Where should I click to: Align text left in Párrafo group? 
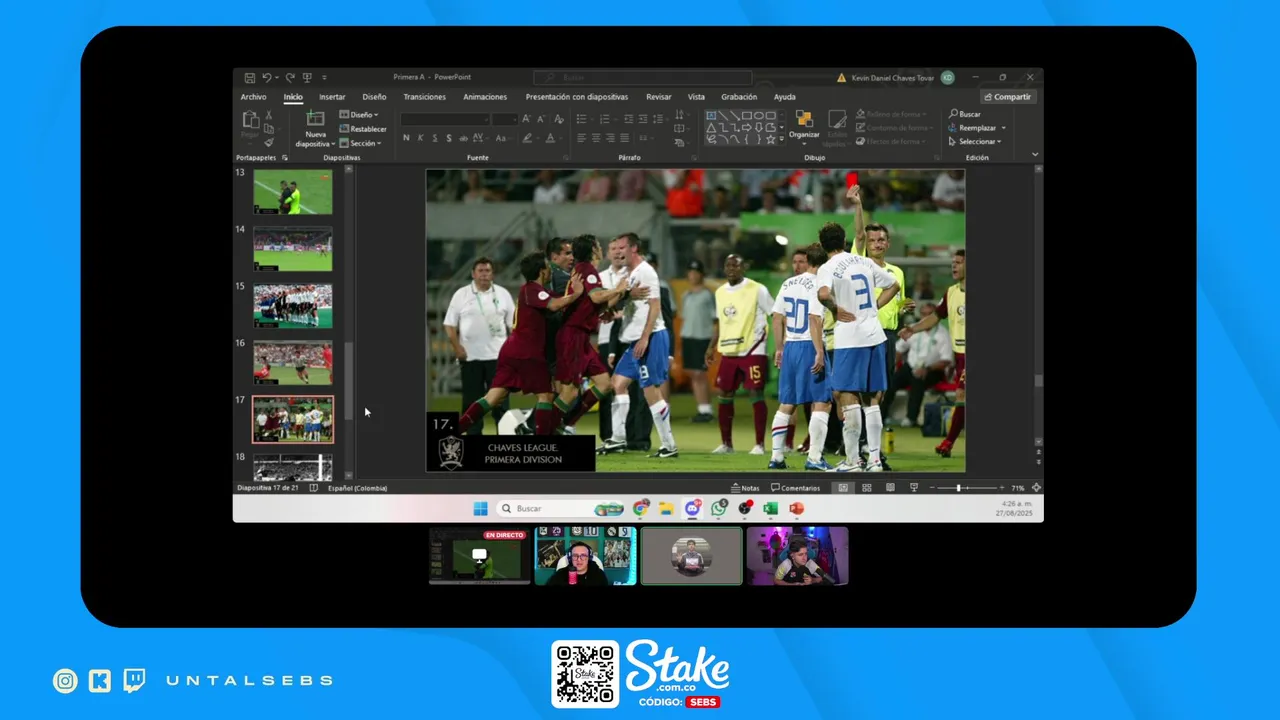click(582, 138)
